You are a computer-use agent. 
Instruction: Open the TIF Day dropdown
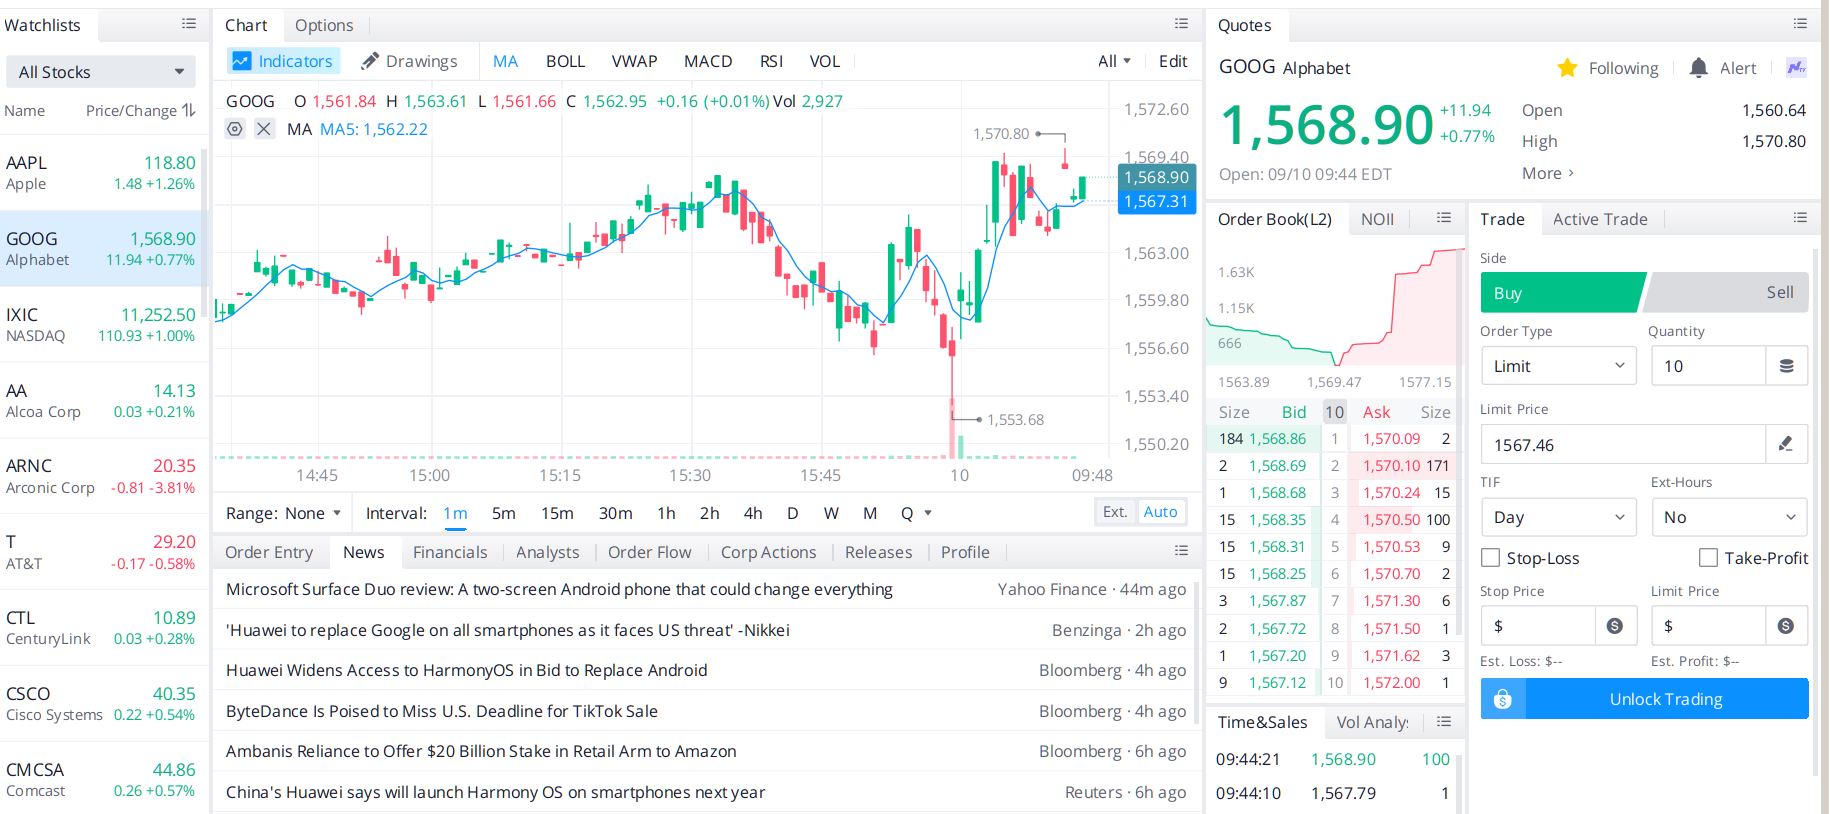pyautogui.click(x=1558, y=517)
